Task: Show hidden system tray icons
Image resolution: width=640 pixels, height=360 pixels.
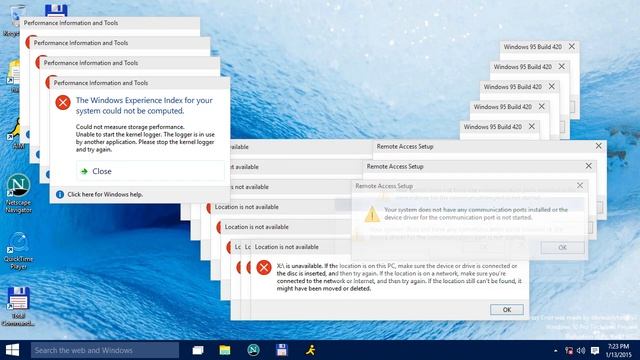Action: (556, 351)
